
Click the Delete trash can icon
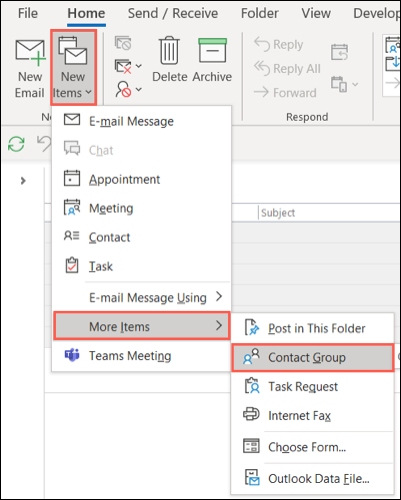(169, 51)
